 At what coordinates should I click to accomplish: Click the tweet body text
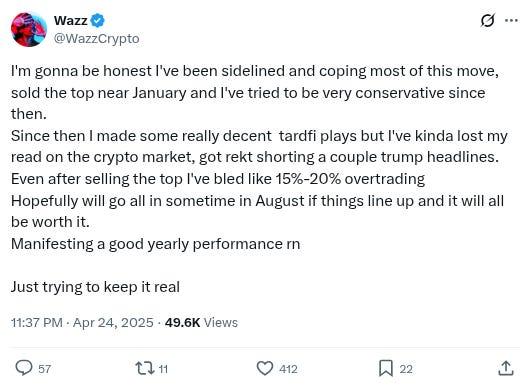coord(259,179)
